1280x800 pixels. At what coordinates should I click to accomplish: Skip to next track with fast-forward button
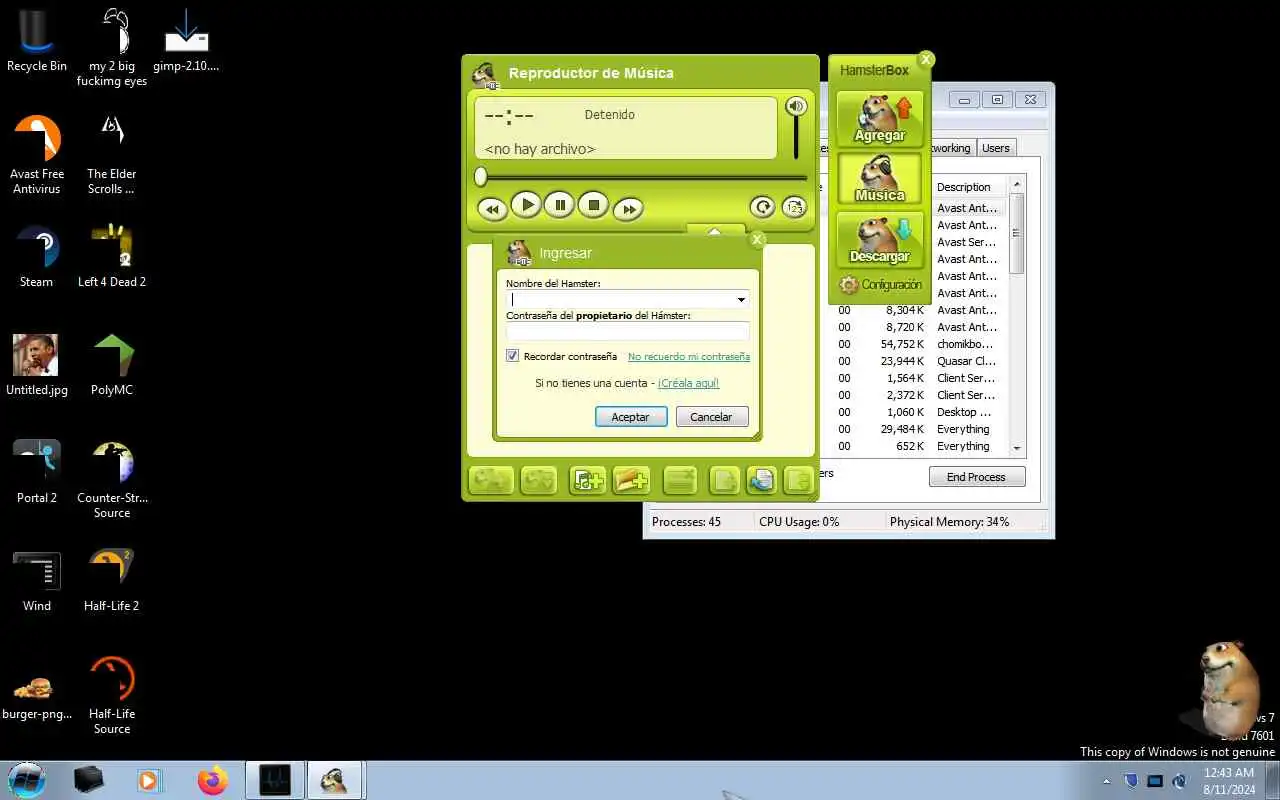[628, 209]
